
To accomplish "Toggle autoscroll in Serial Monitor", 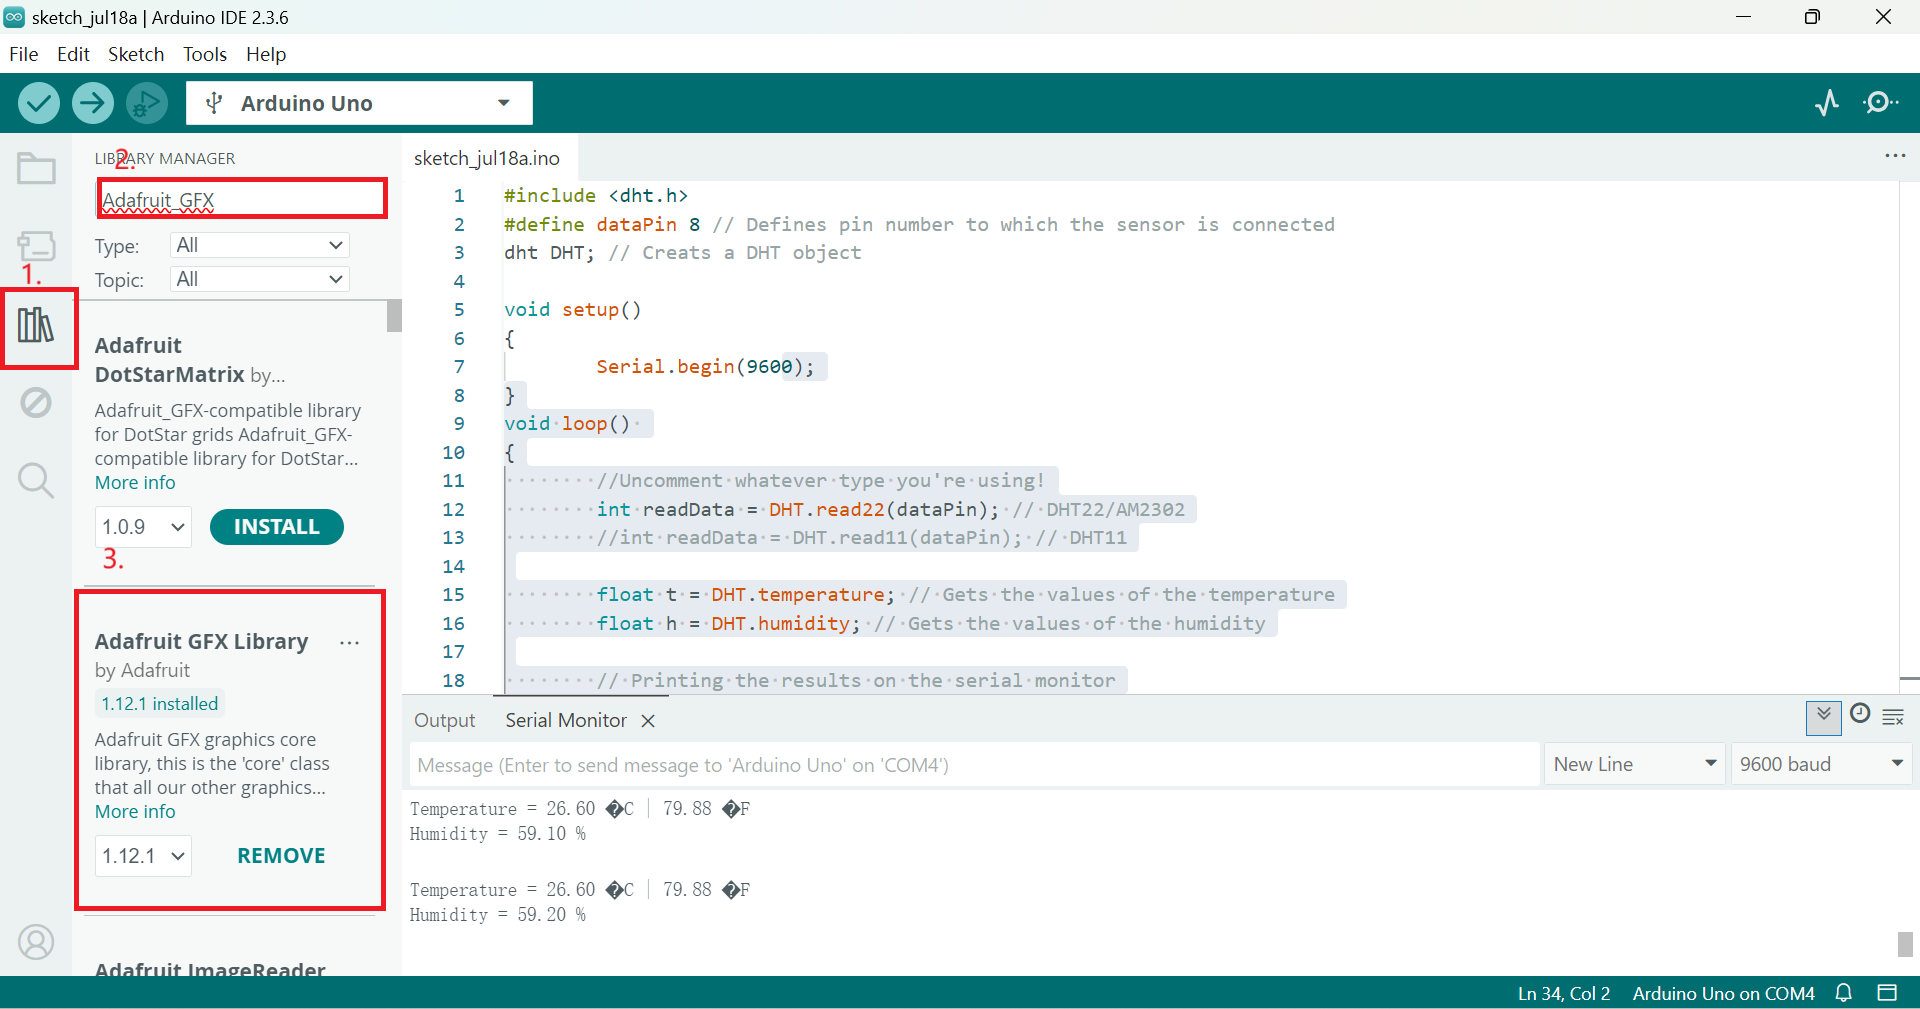I will [x=1824, y=716].
